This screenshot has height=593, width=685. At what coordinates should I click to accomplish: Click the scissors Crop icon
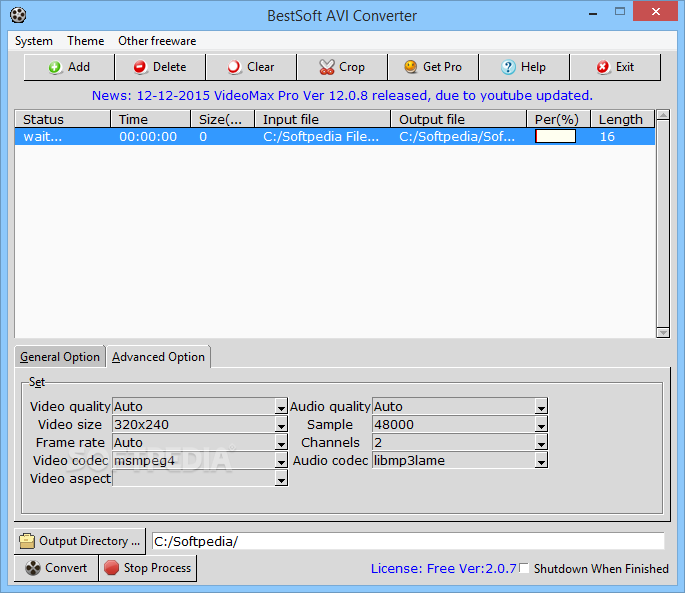[x=327, y=67]
